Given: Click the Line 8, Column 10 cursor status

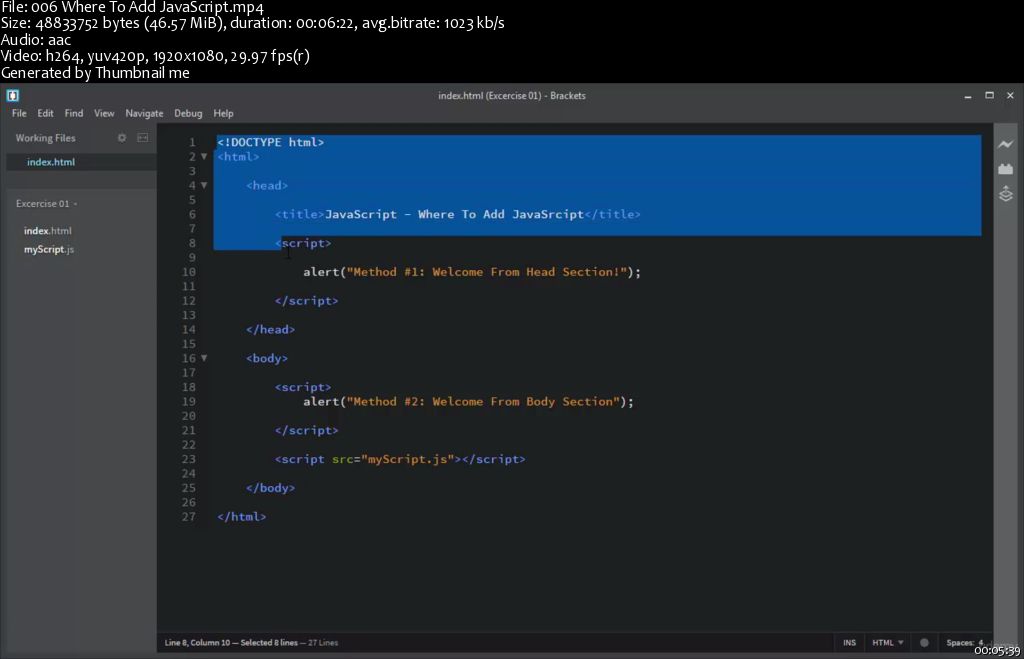Looking at the screenshot, I should (x=197, y=643).
